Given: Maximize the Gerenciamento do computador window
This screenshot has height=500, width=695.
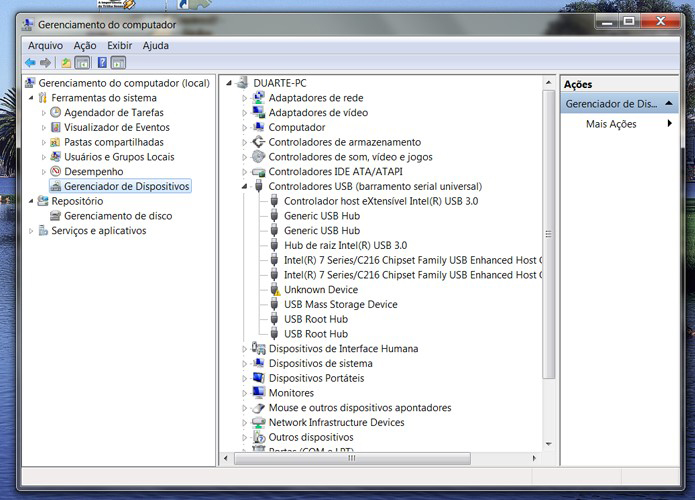Looking at the screenshot, I should tap(629, 21).
